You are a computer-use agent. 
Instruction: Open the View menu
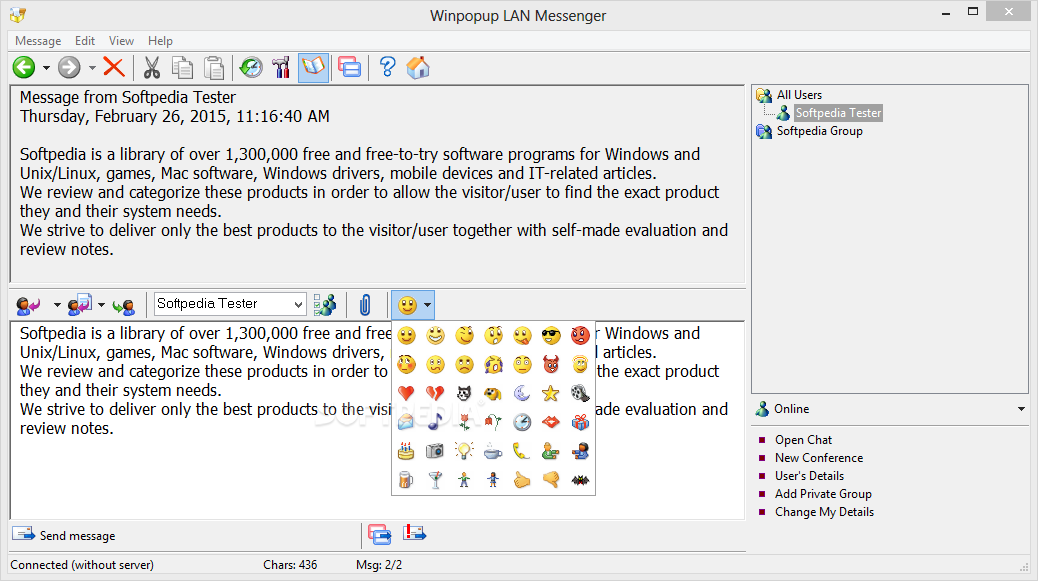[121, 40]
